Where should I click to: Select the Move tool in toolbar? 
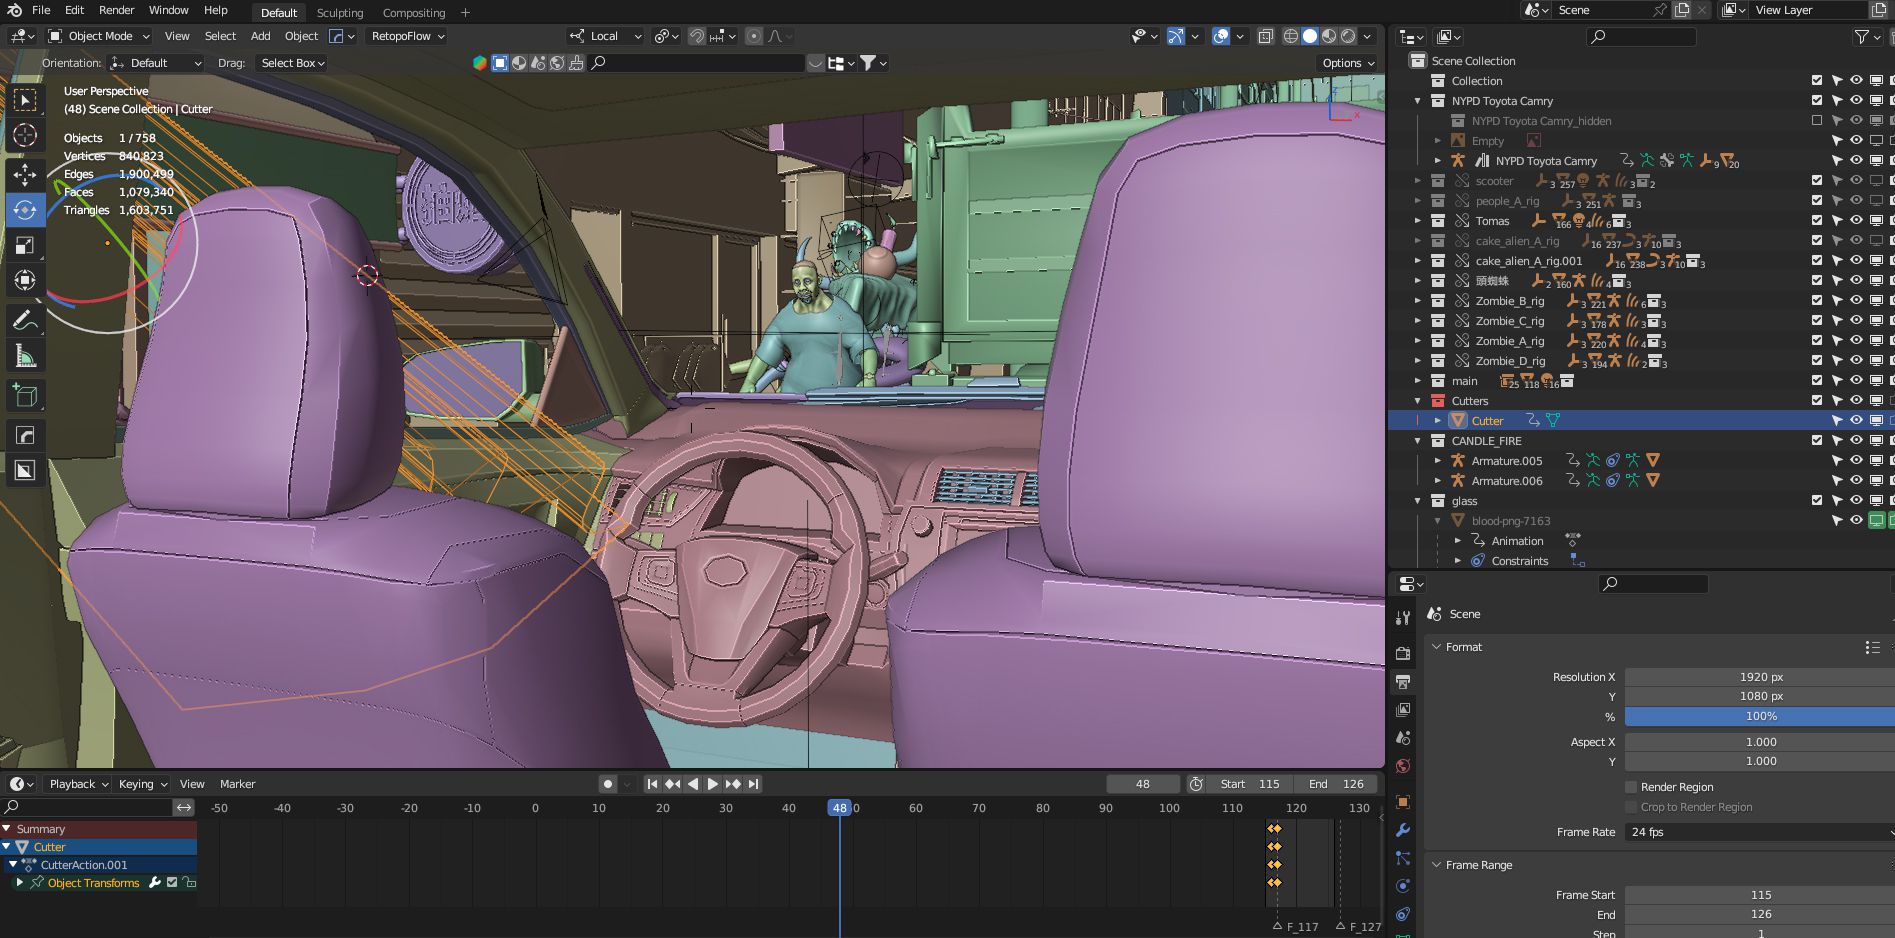tap(25, 174)
